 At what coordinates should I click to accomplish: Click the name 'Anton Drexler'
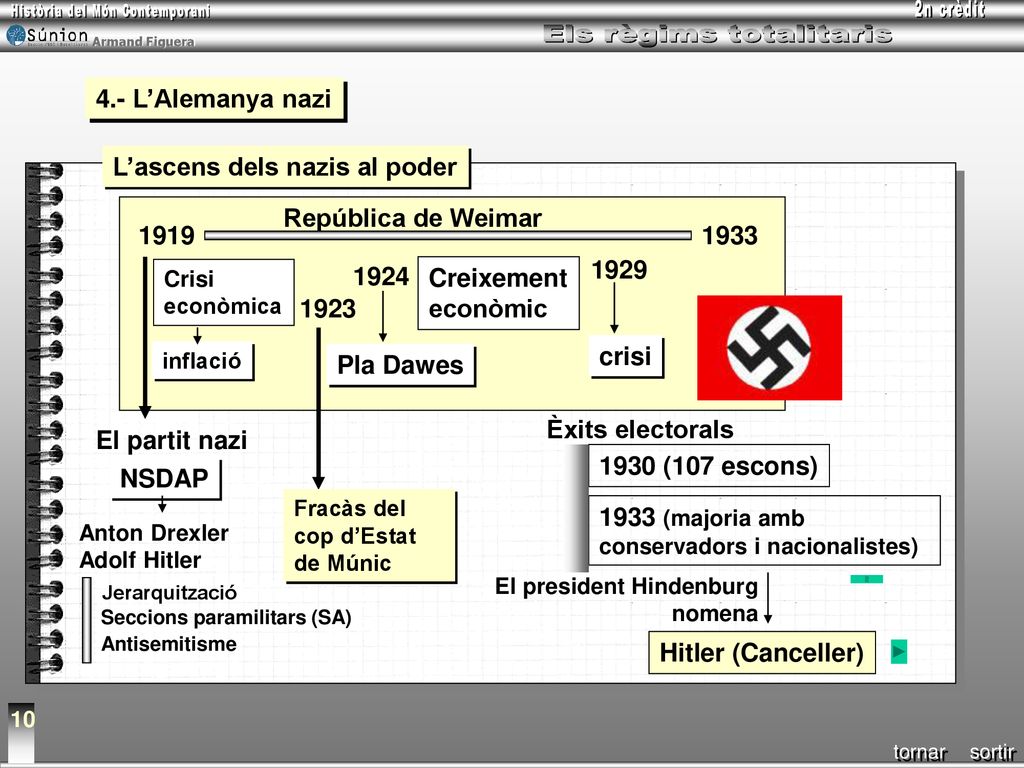(153, 533)
